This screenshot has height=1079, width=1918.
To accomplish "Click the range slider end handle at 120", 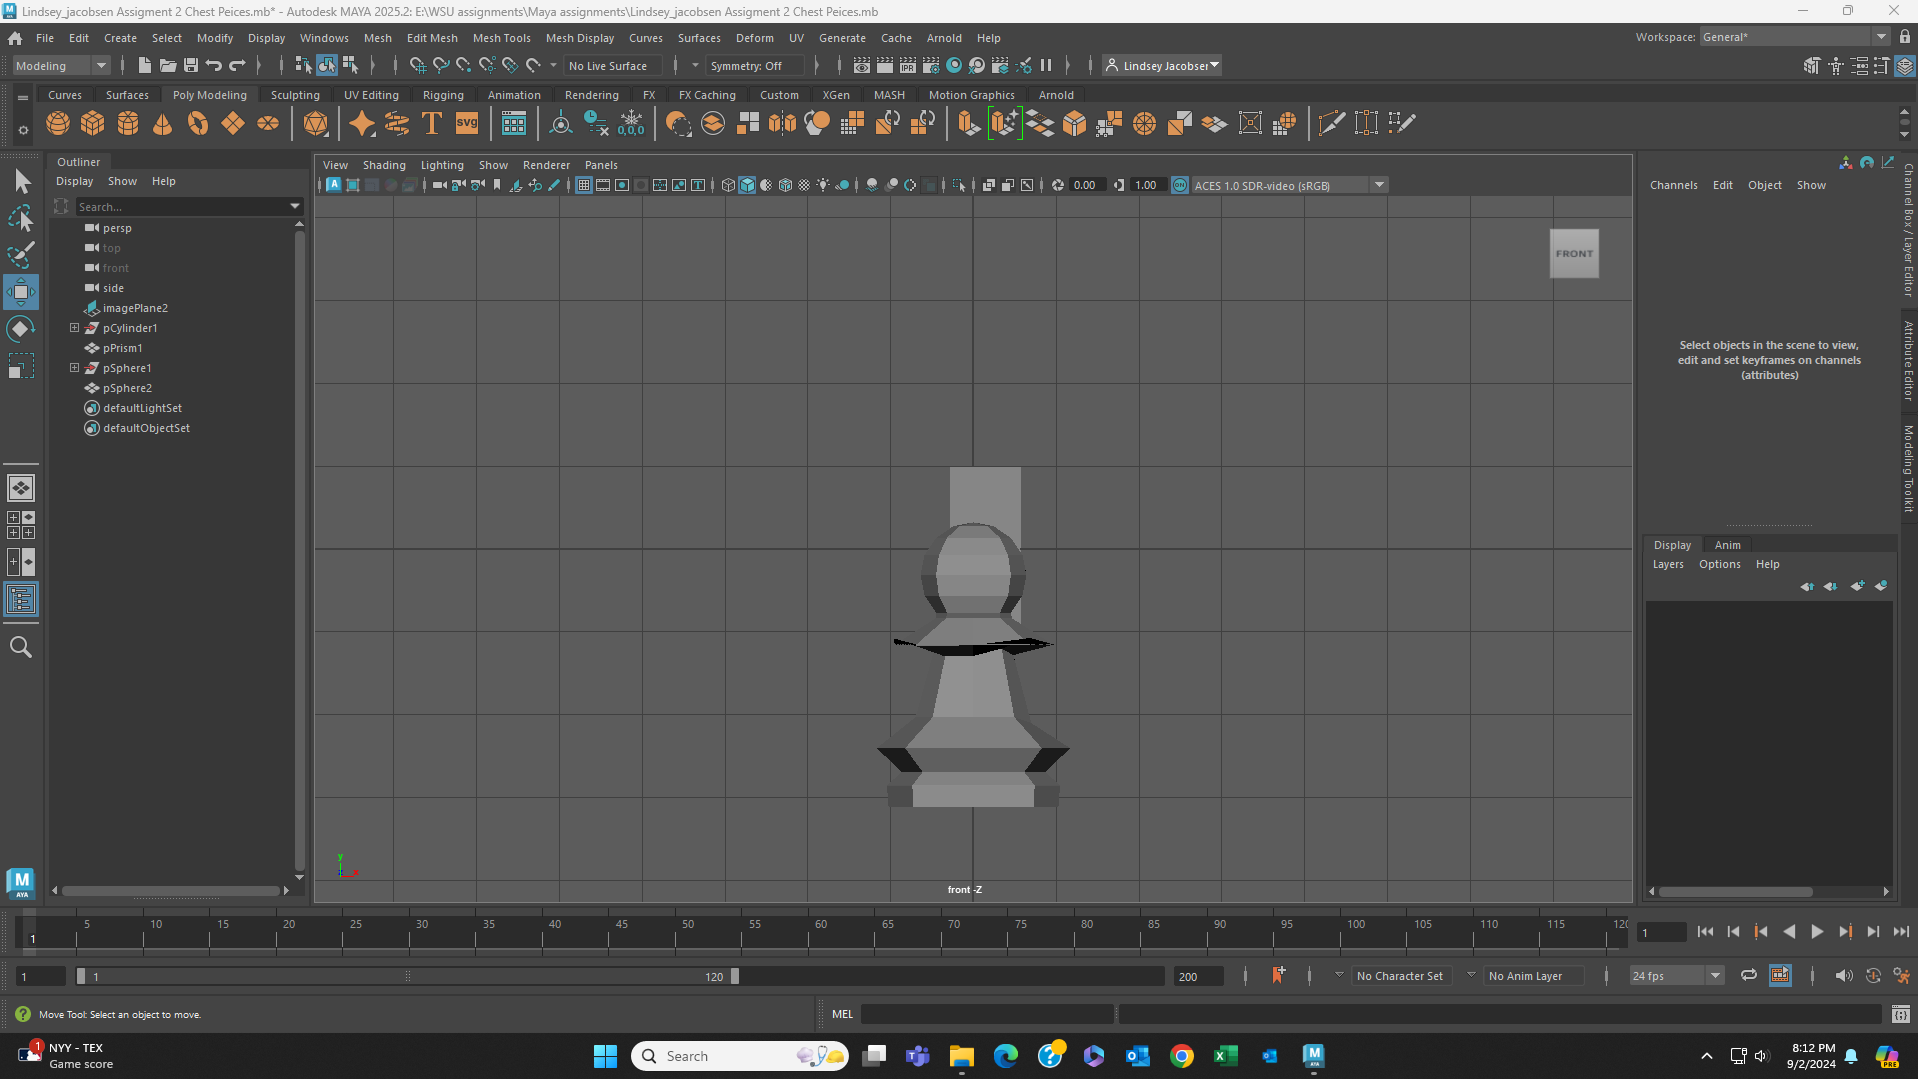I will coord(735,976).
